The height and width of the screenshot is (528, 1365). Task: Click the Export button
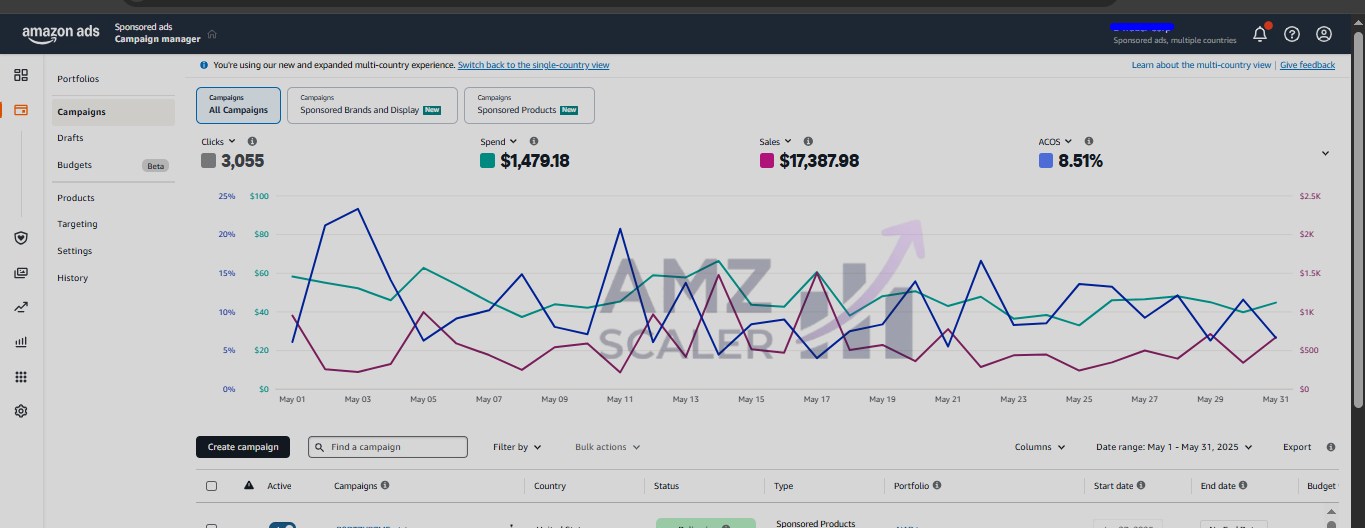(1297, 447)
